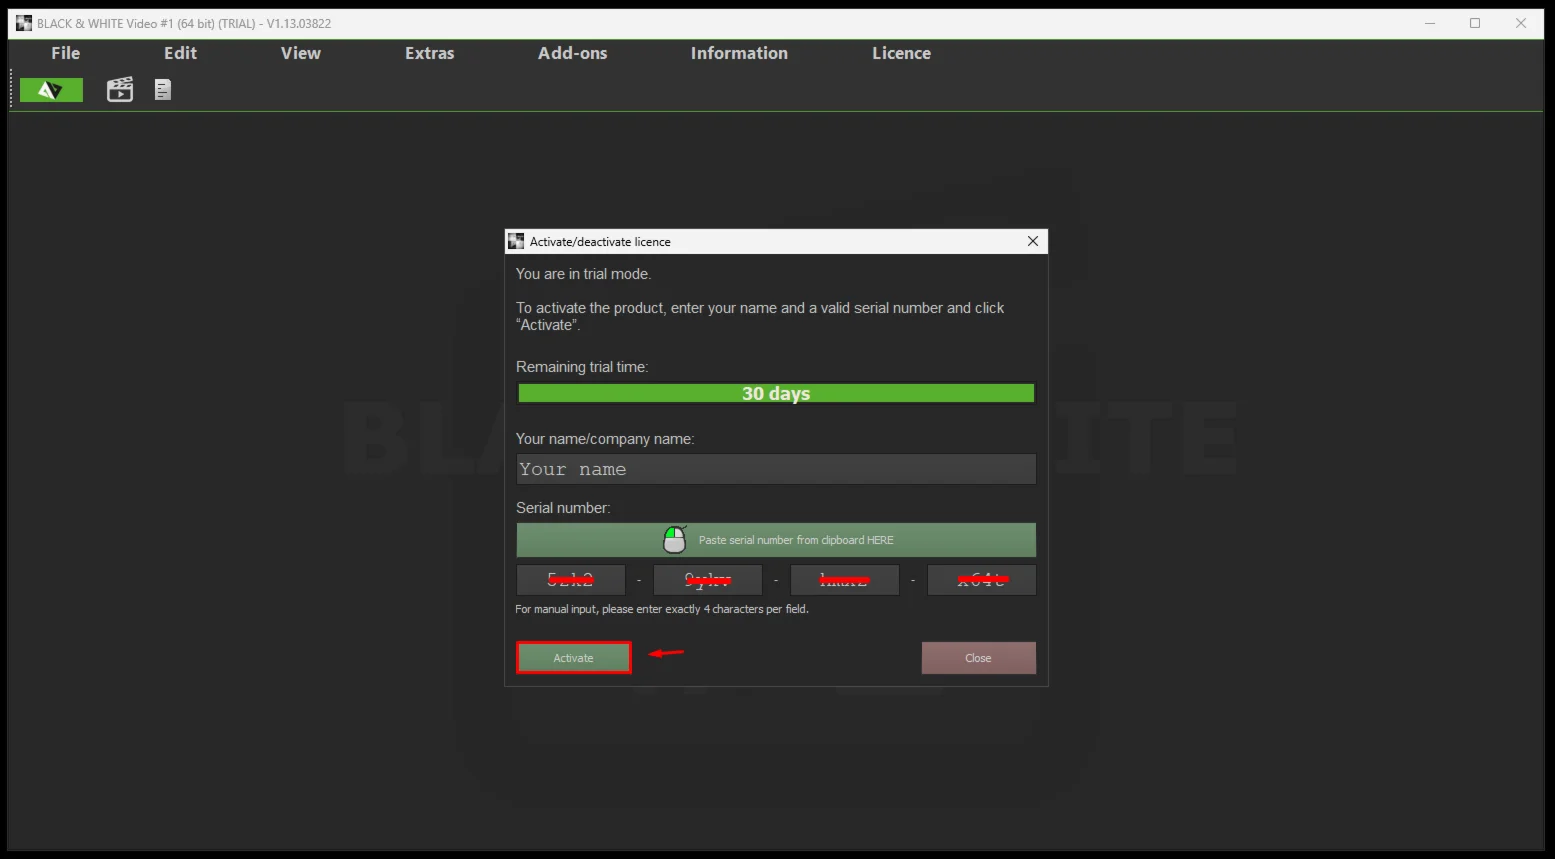Open the View menu
Screen dimensions: 1555x859
click(301, 53)
